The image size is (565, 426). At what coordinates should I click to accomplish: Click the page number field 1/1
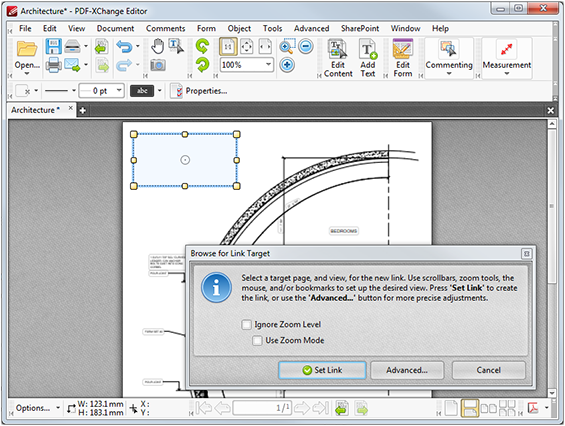pos(262,408)
